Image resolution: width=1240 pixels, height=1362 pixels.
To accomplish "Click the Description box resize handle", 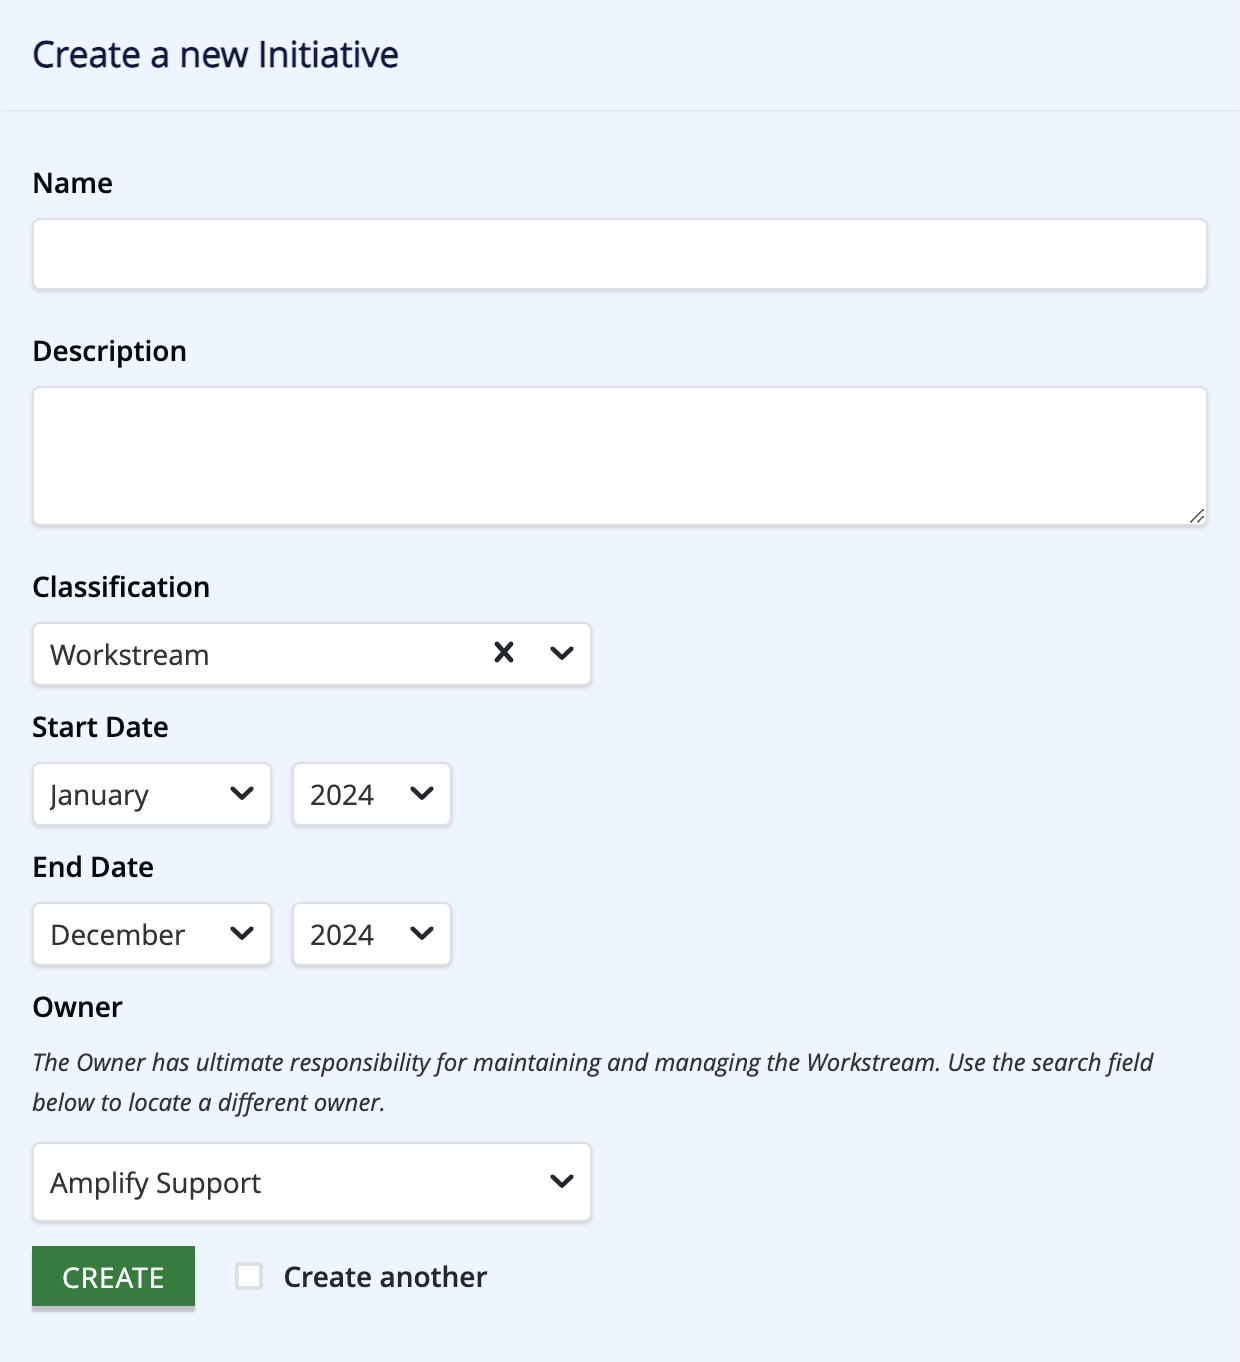I will (1196, 515).
